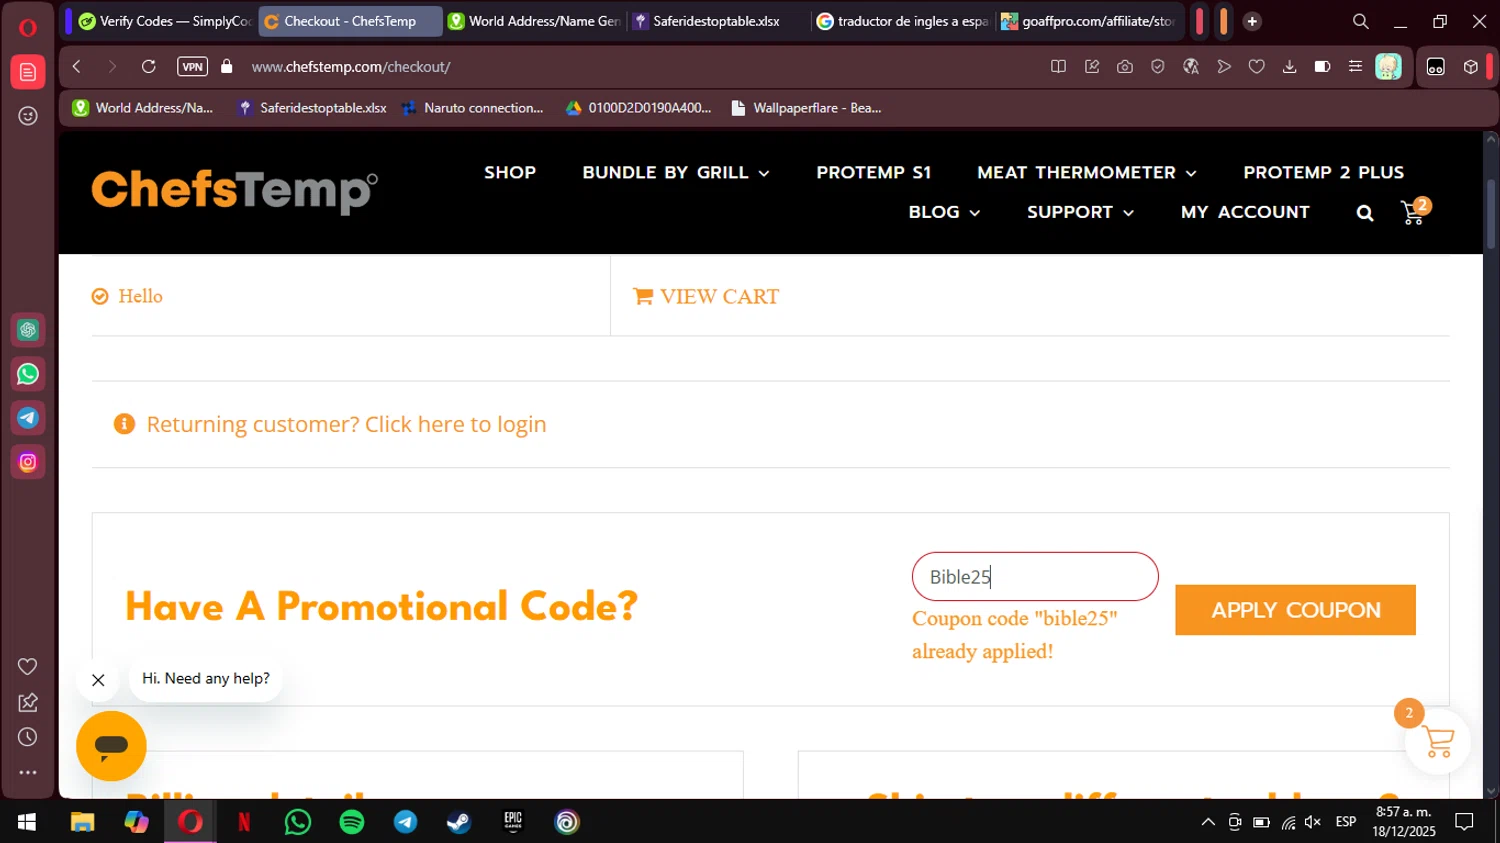1500x843 pixels.
Task: Open PROTEMP 2 PLUS page
Action: [x=1323, y=172]
